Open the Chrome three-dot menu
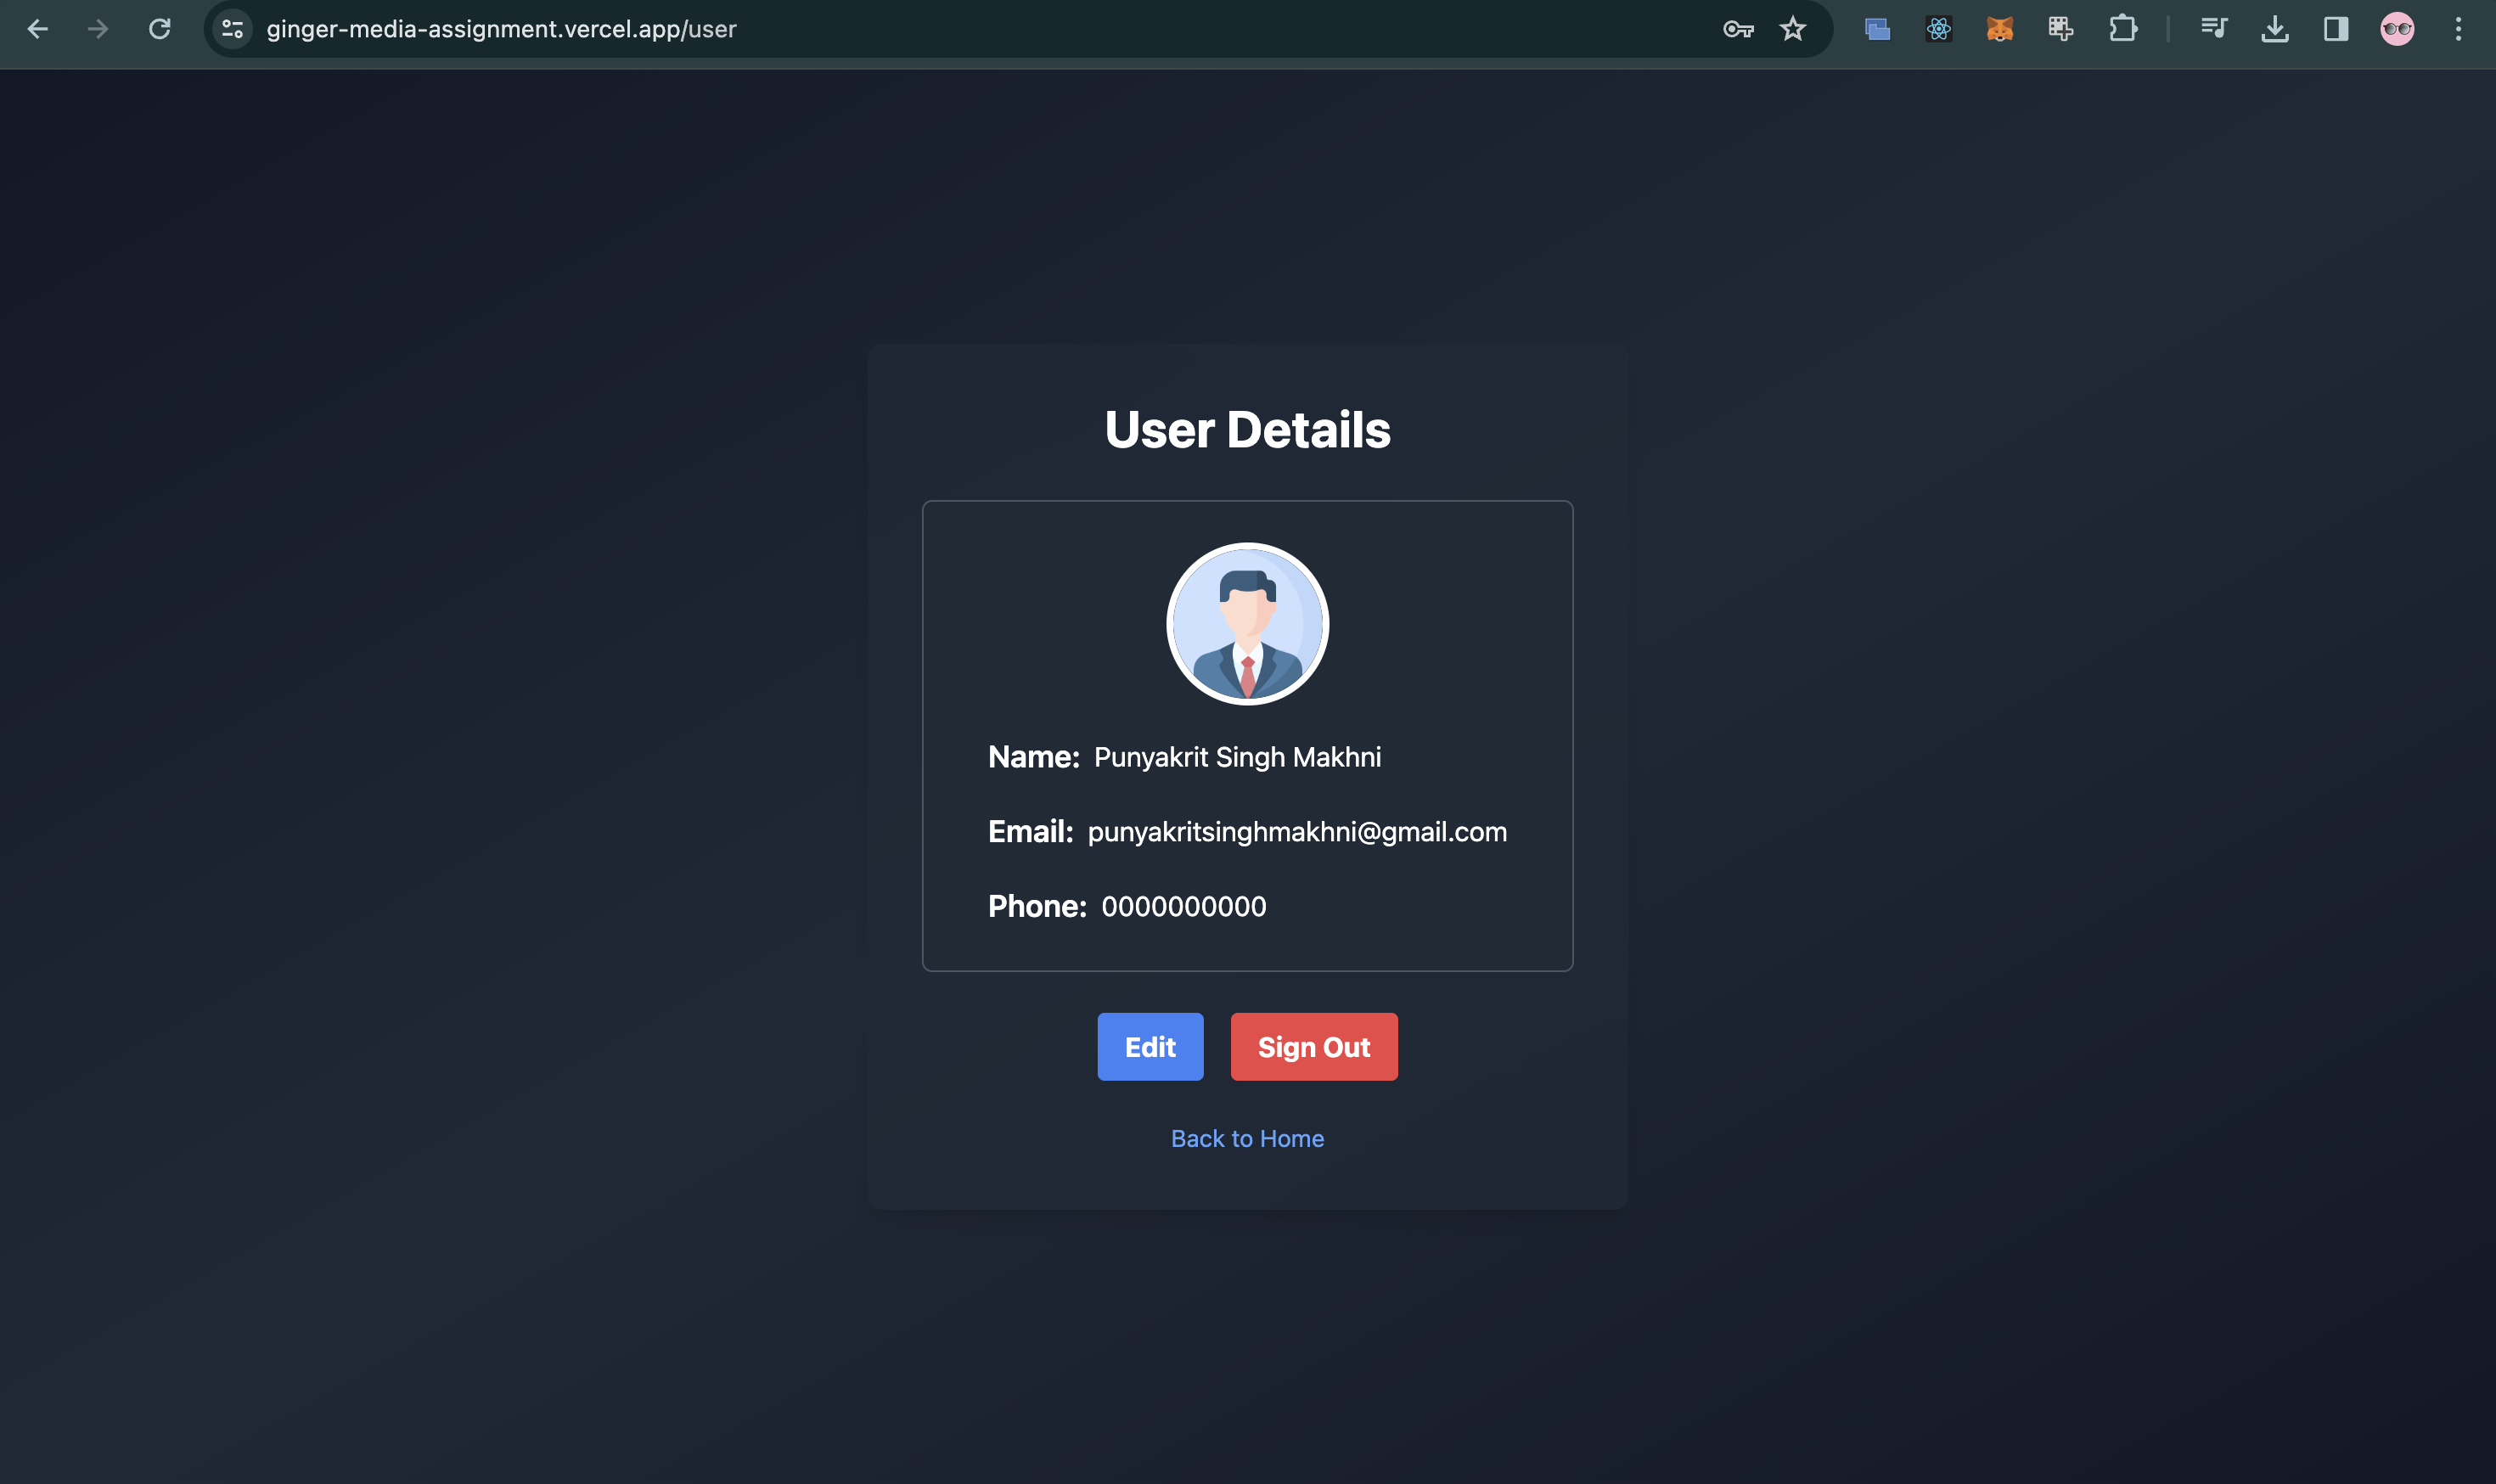This screenshot has height=1484, width=2496. [x=2458, y=29]
